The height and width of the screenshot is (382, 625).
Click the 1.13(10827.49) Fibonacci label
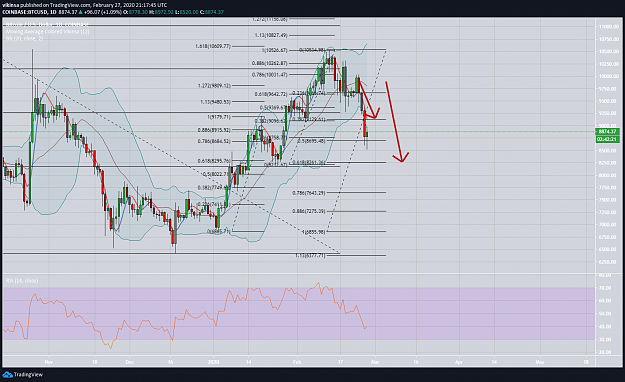[x=271, y=35]
